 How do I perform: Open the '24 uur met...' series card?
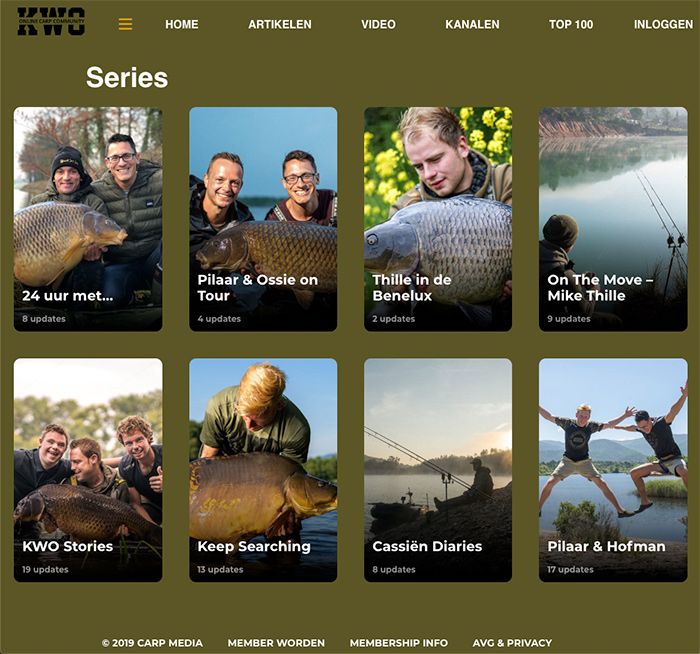[88, 219]
